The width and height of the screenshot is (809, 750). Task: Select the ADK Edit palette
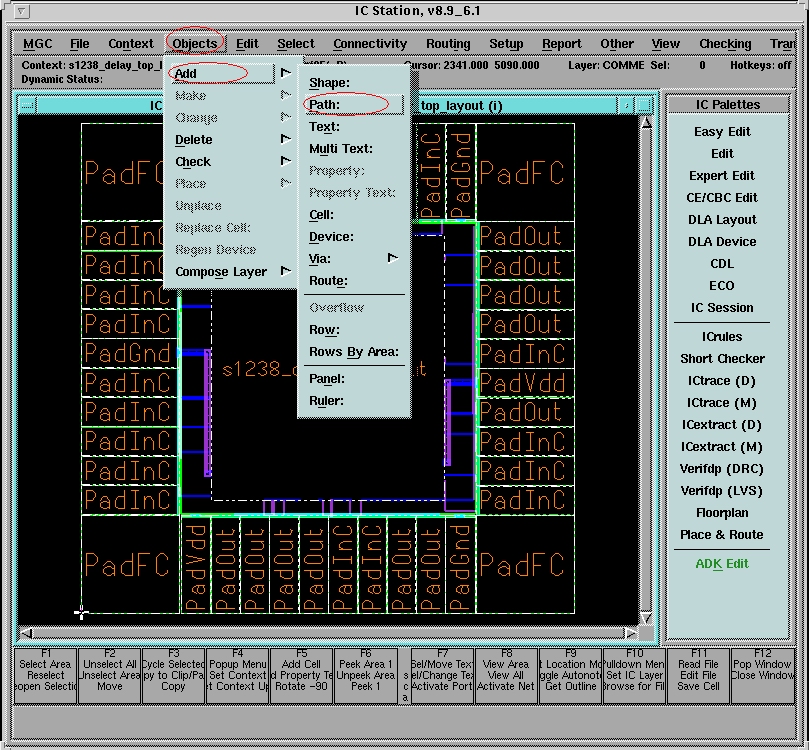click(721, 563)
